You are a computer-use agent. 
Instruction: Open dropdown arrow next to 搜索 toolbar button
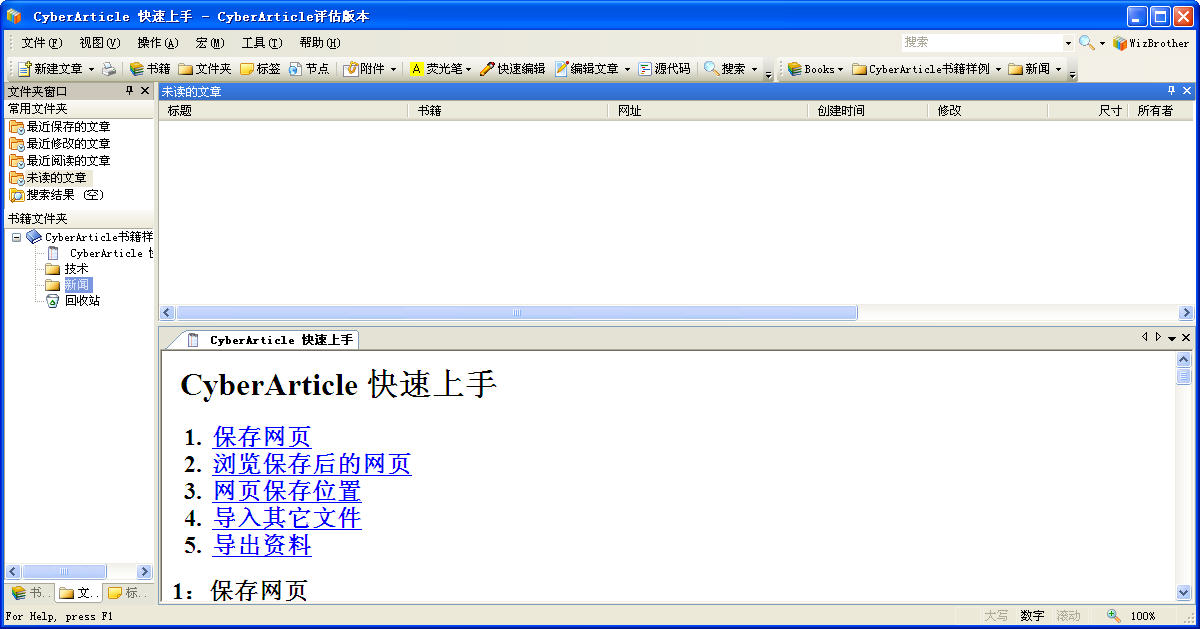pos(754,69)
